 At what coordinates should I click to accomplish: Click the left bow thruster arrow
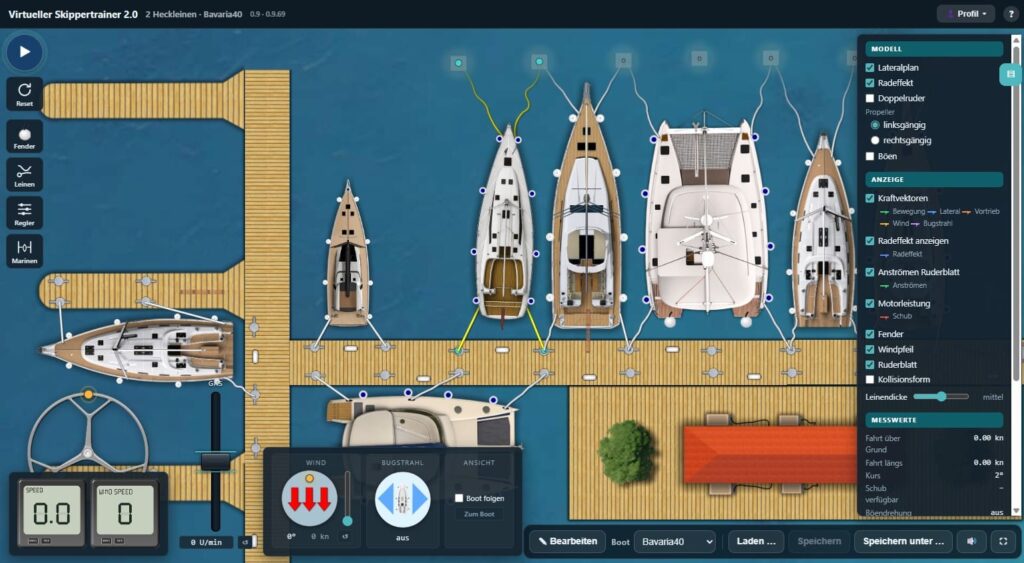[386, 499]
